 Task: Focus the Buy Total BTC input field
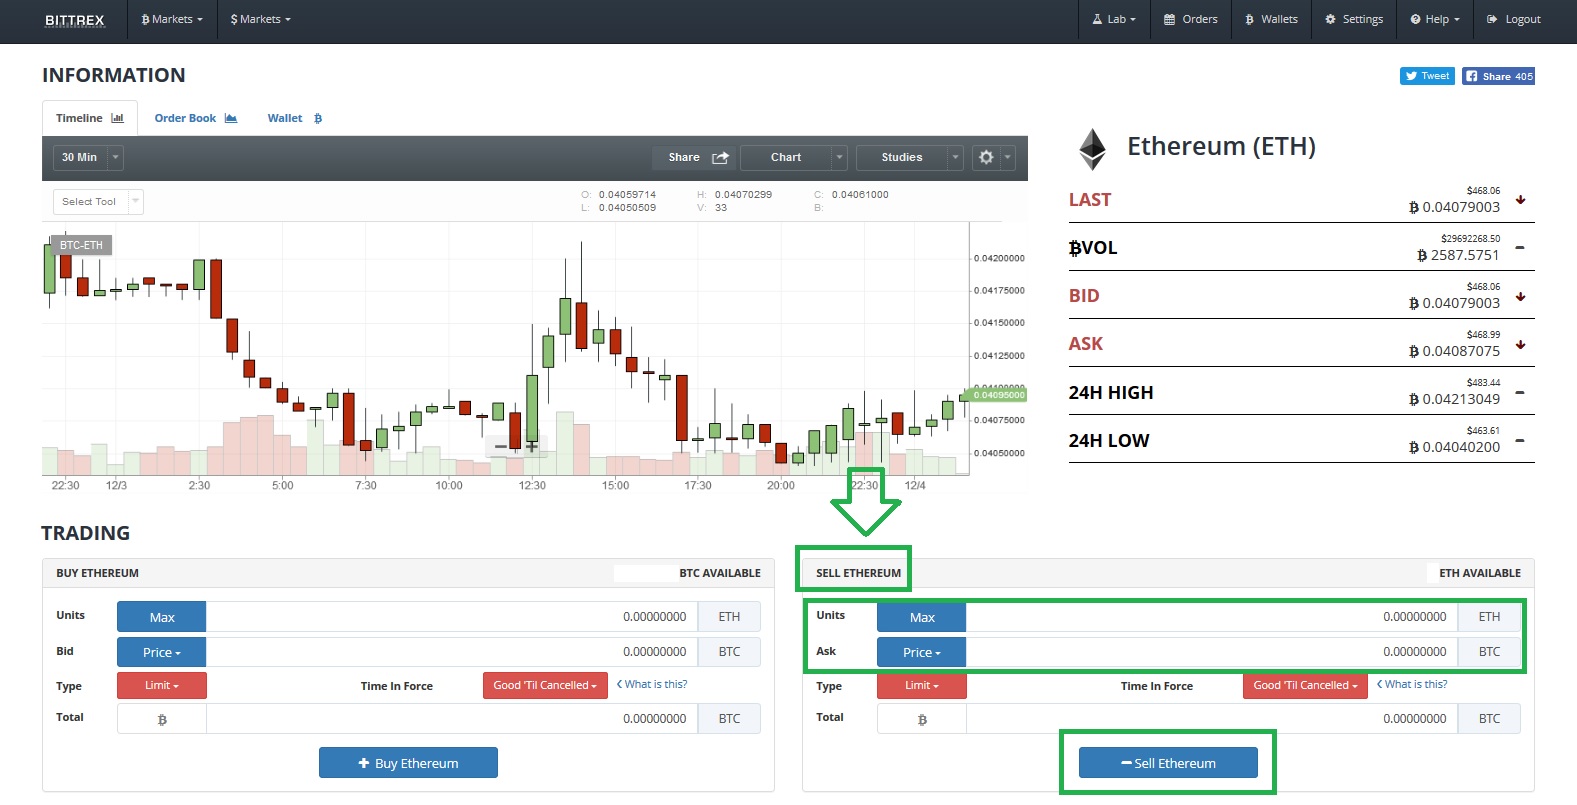[452, 719]
